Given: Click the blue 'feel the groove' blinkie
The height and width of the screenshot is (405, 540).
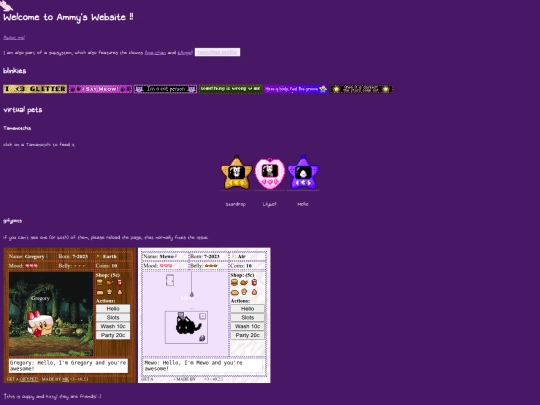Looking at the screenshot, I should pyautogui.click(x=296, y=89).
